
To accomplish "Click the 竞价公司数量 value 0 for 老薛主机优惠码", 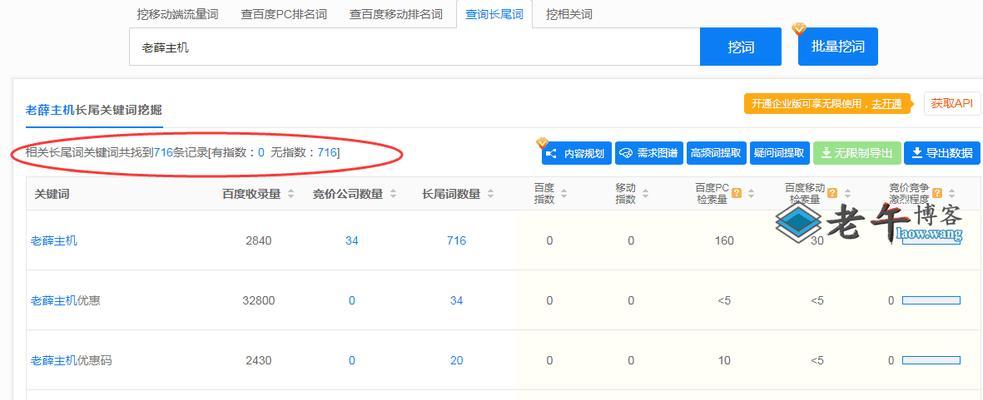I will point(352,361).
